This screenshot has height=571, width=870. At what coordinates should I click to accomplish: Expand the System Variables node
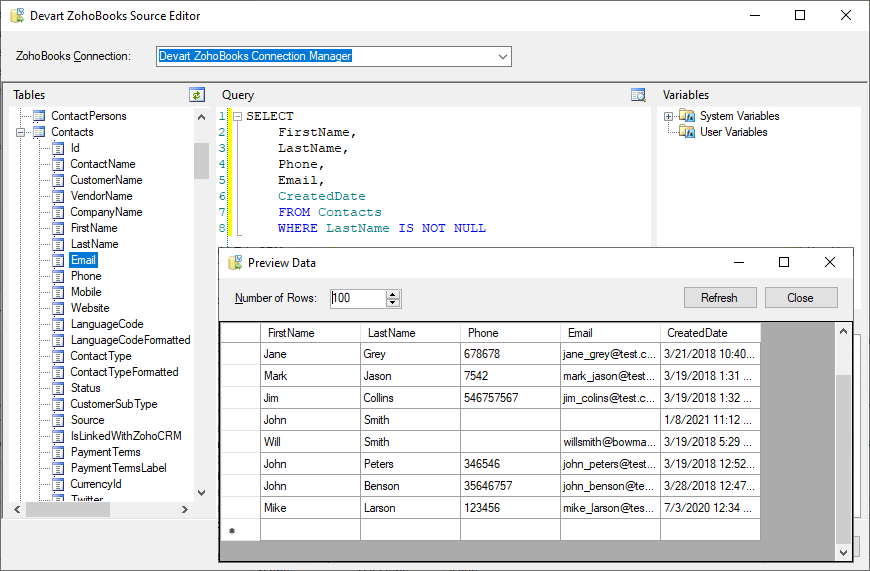point(668,116)
